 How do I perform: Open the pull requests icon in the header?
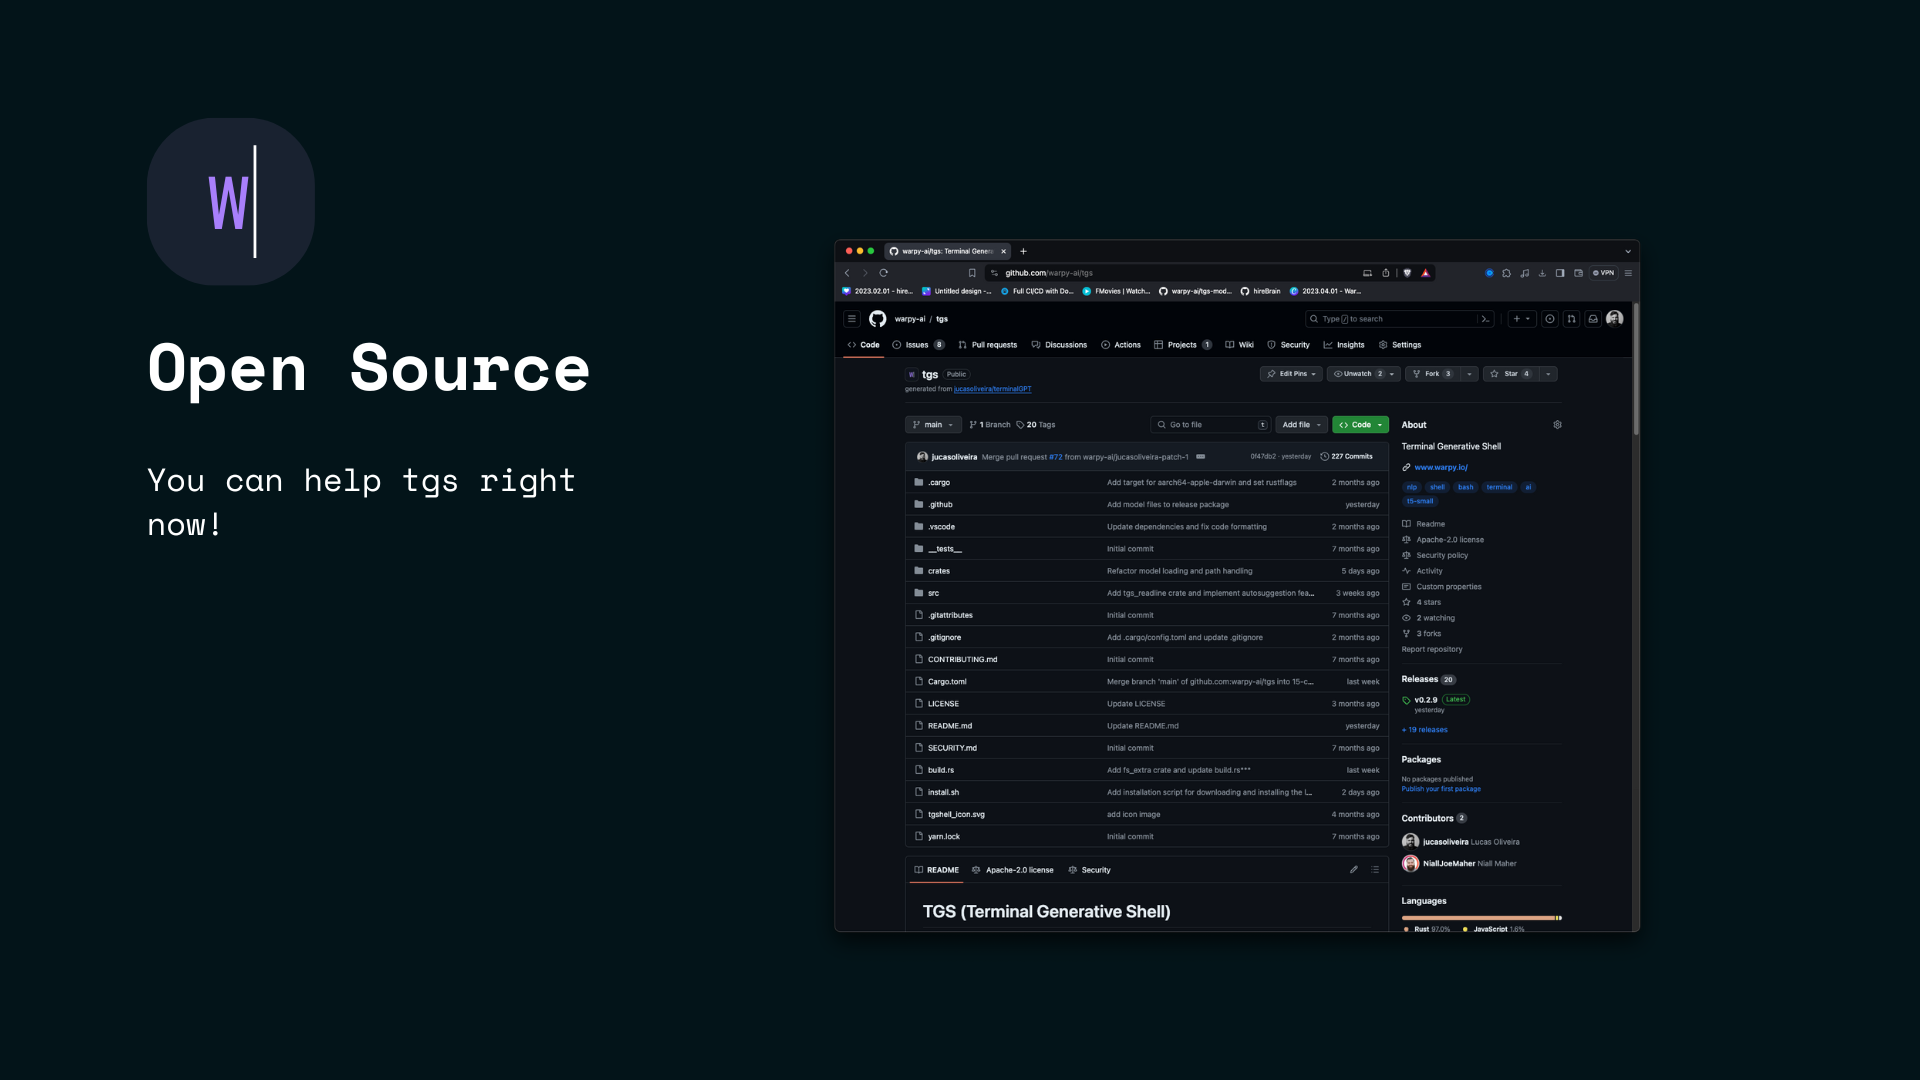point(1571,319)
